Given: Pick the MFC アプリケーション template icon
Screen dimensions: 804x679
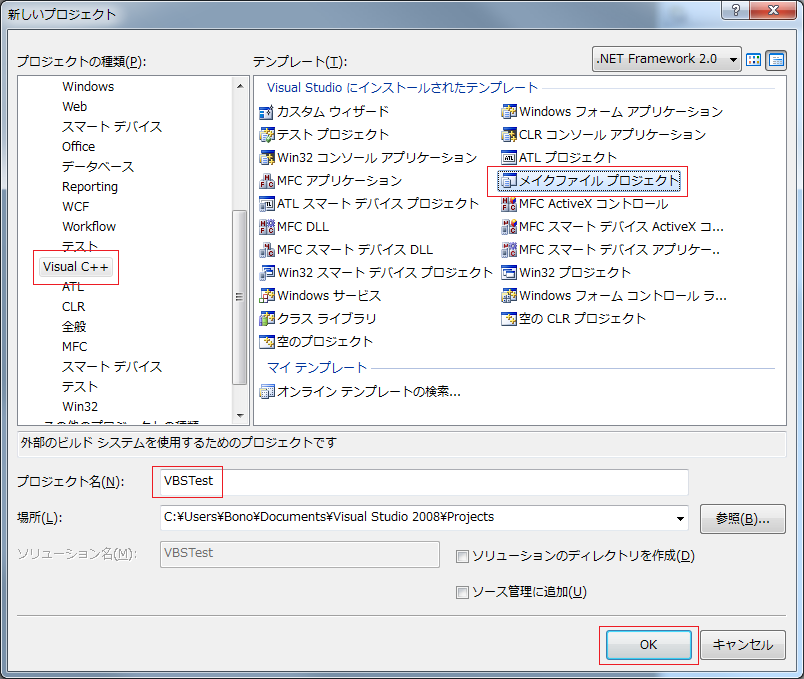Looking at the screenshot, I should coord(267,181).
